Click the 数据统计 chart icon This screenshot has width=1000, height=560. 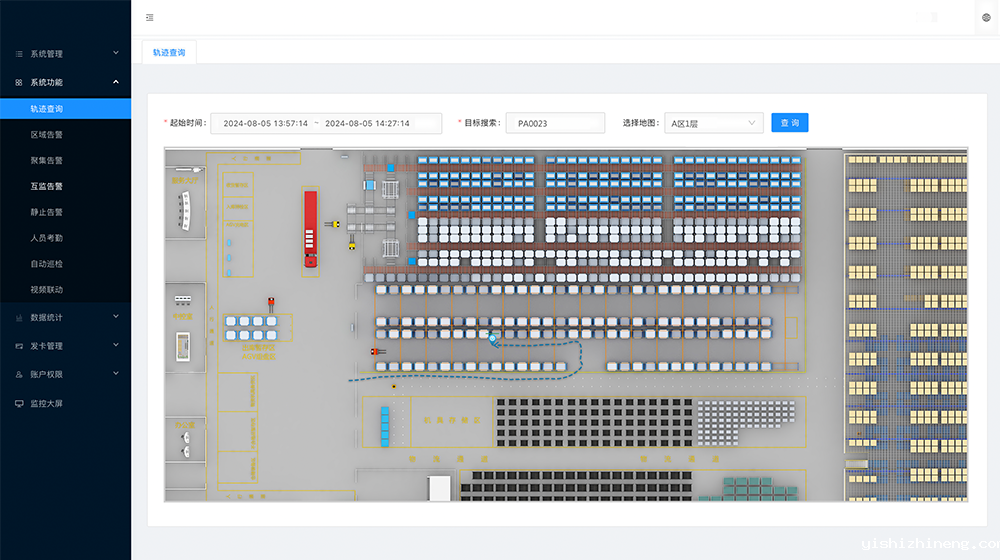click(19, 317)
